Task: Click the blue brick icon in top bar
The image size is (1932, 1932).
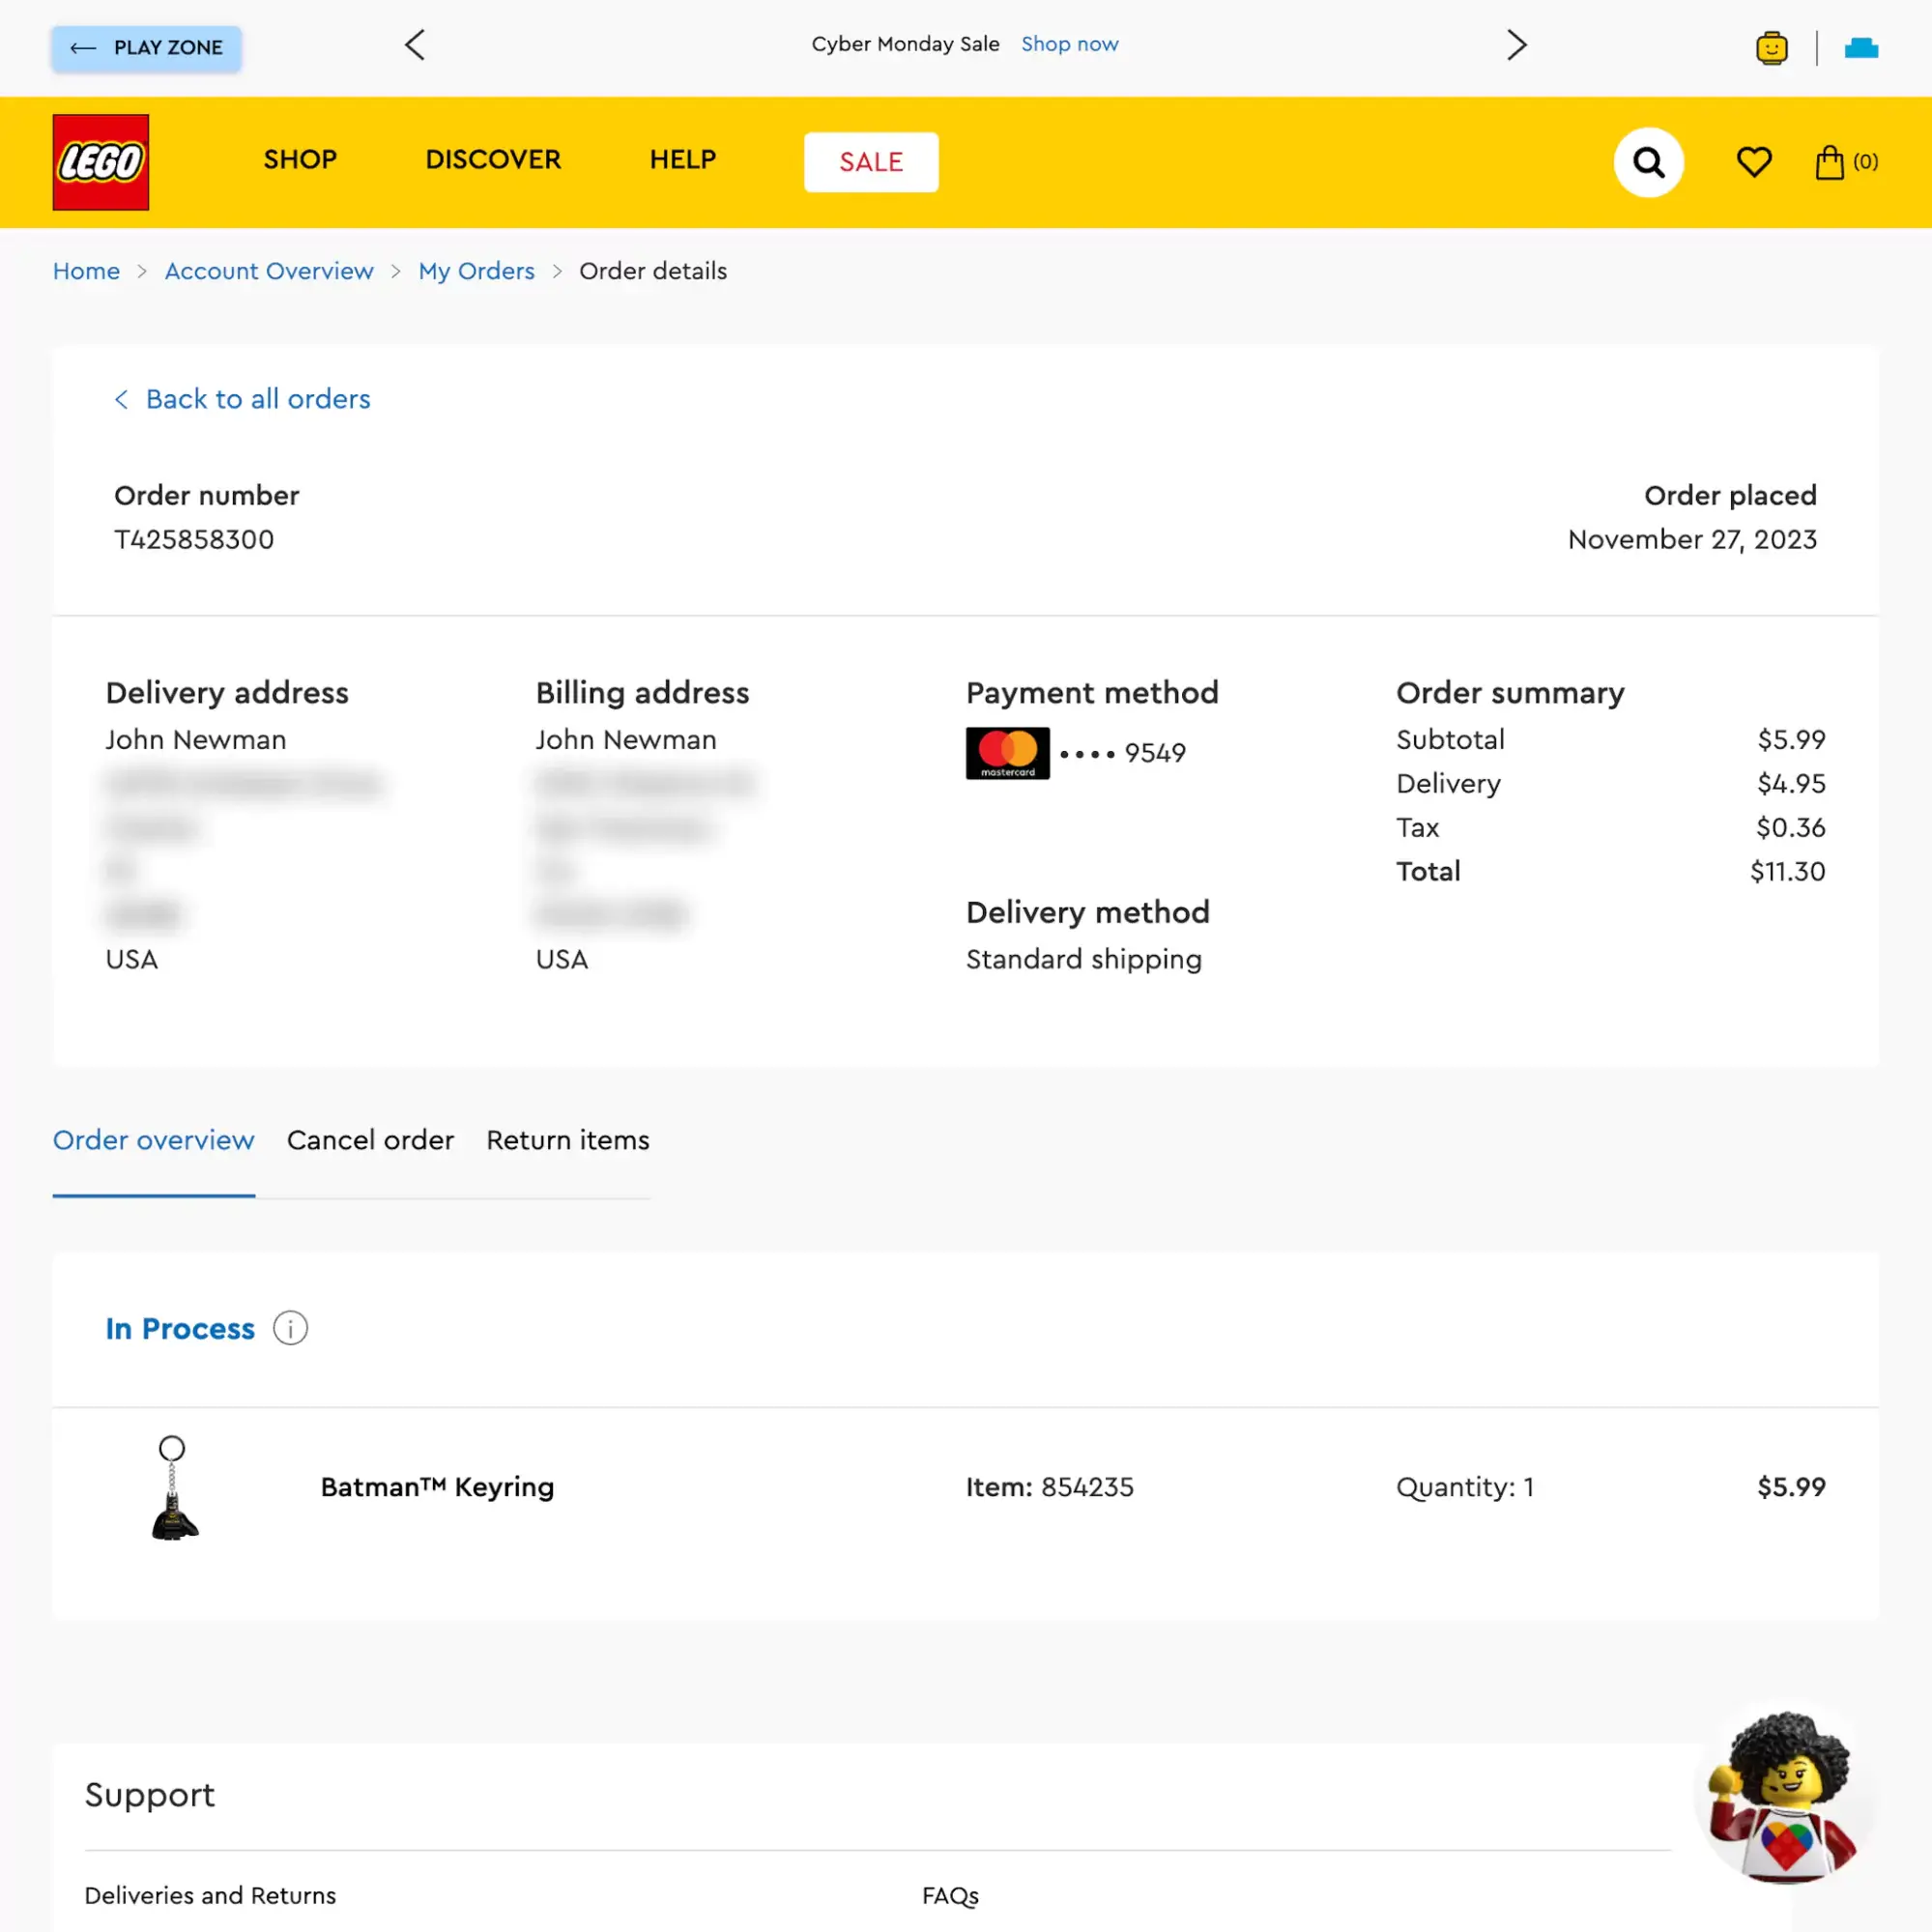Action: 1860,47
